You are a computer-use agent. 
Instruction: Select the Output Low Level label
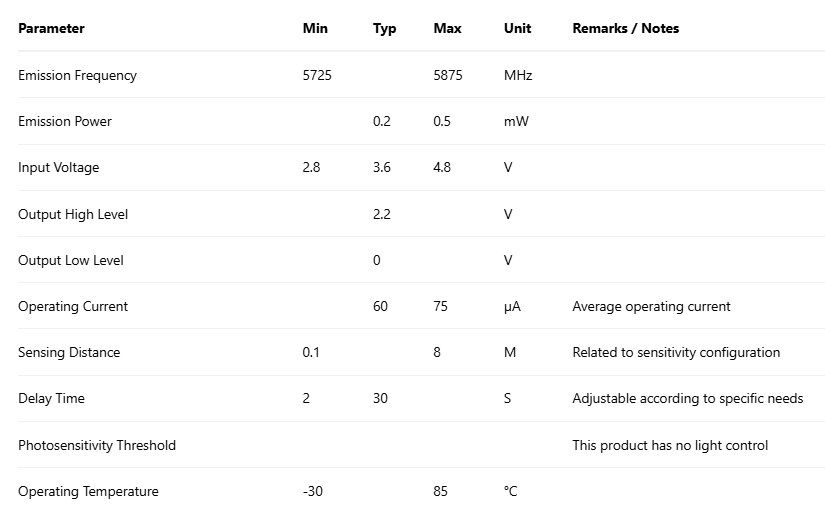71,260
